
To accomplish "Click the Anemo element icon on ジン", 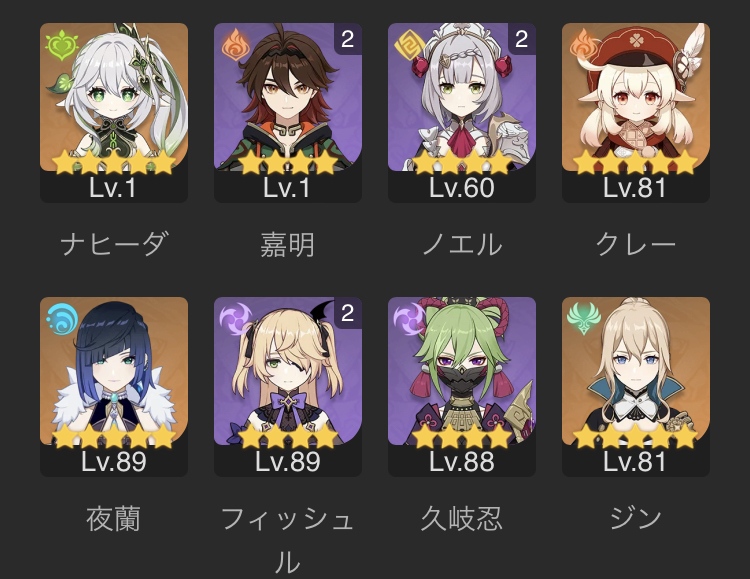I will pyautogui.click(x=584, y=319).
